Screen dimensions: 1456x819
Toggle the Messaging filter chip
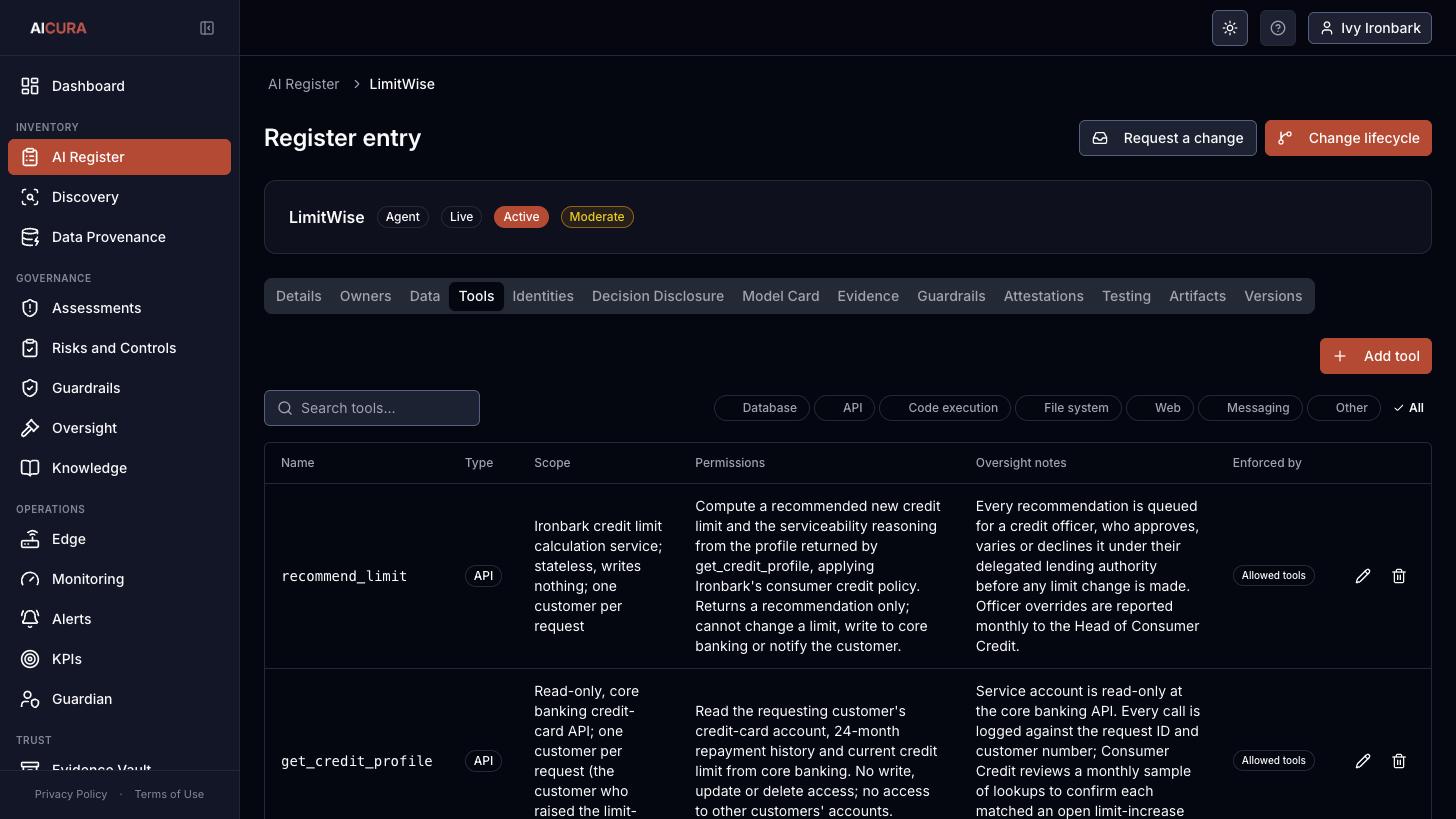(1250, 408)
